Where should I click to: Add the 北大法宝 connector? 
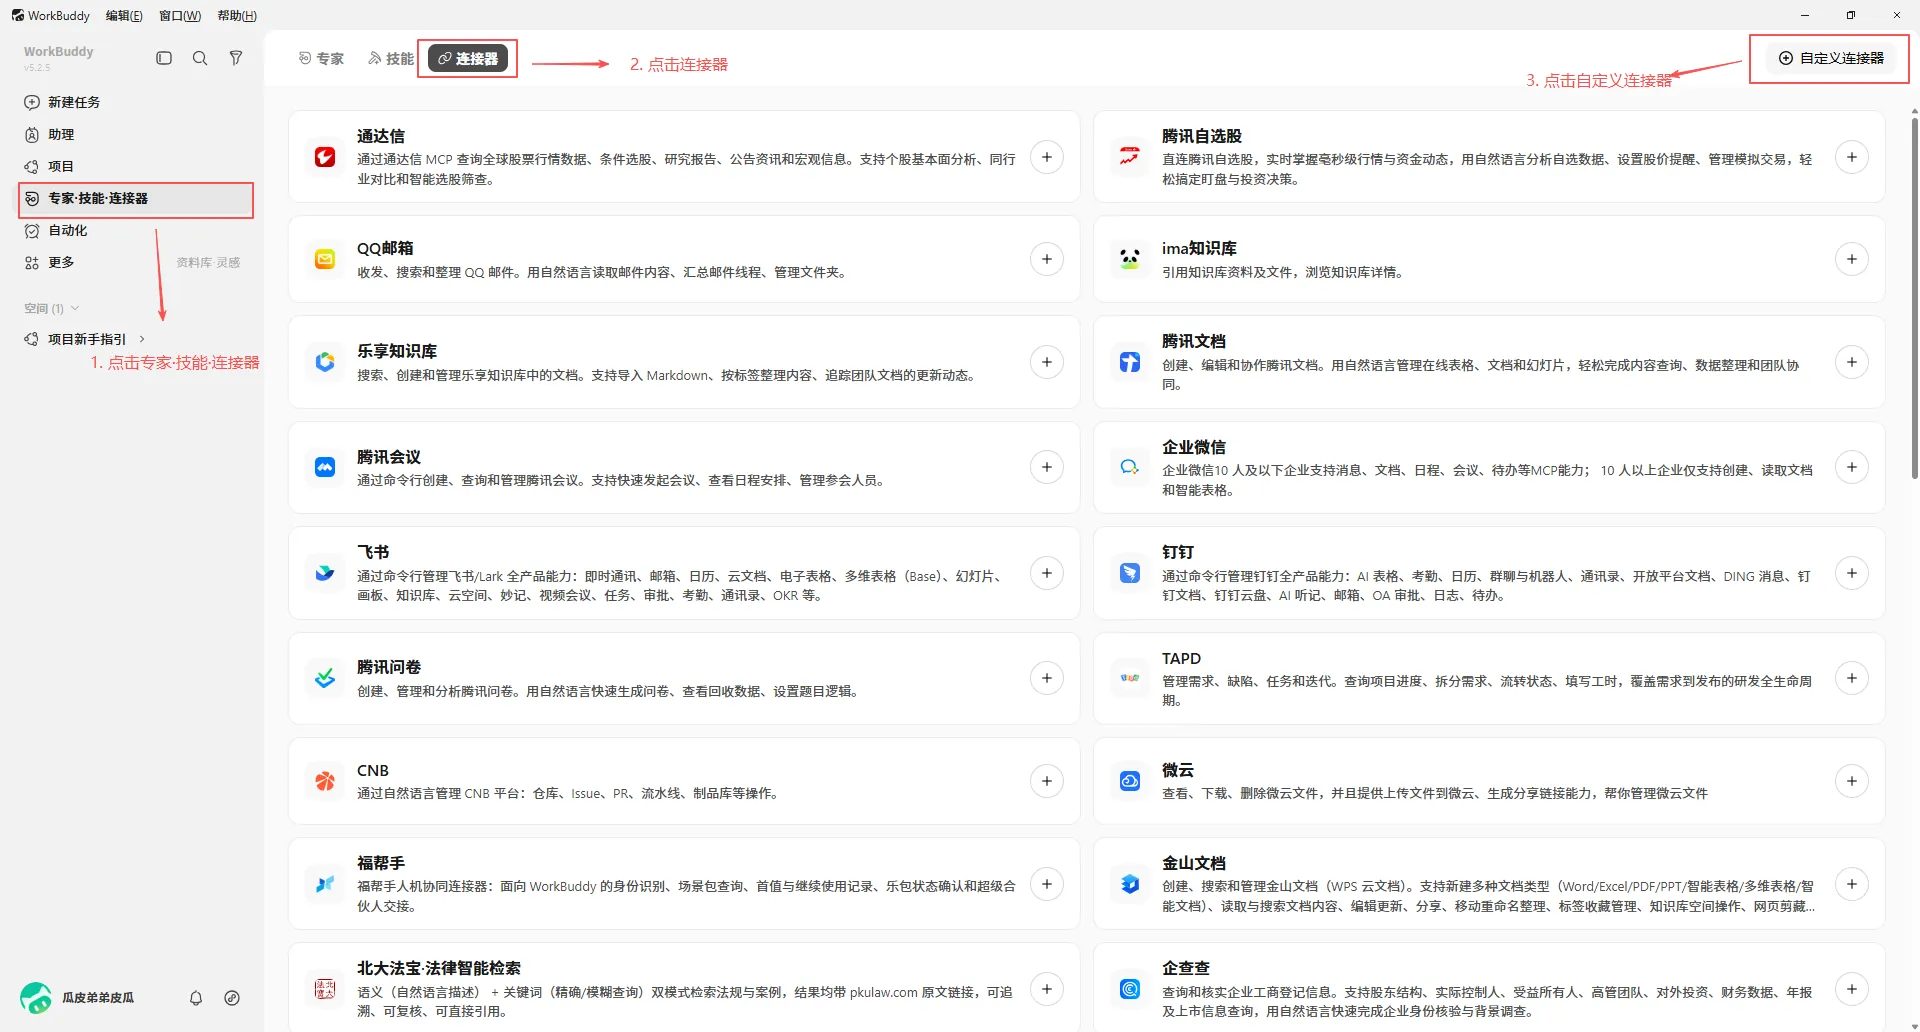coord(1047,989)
